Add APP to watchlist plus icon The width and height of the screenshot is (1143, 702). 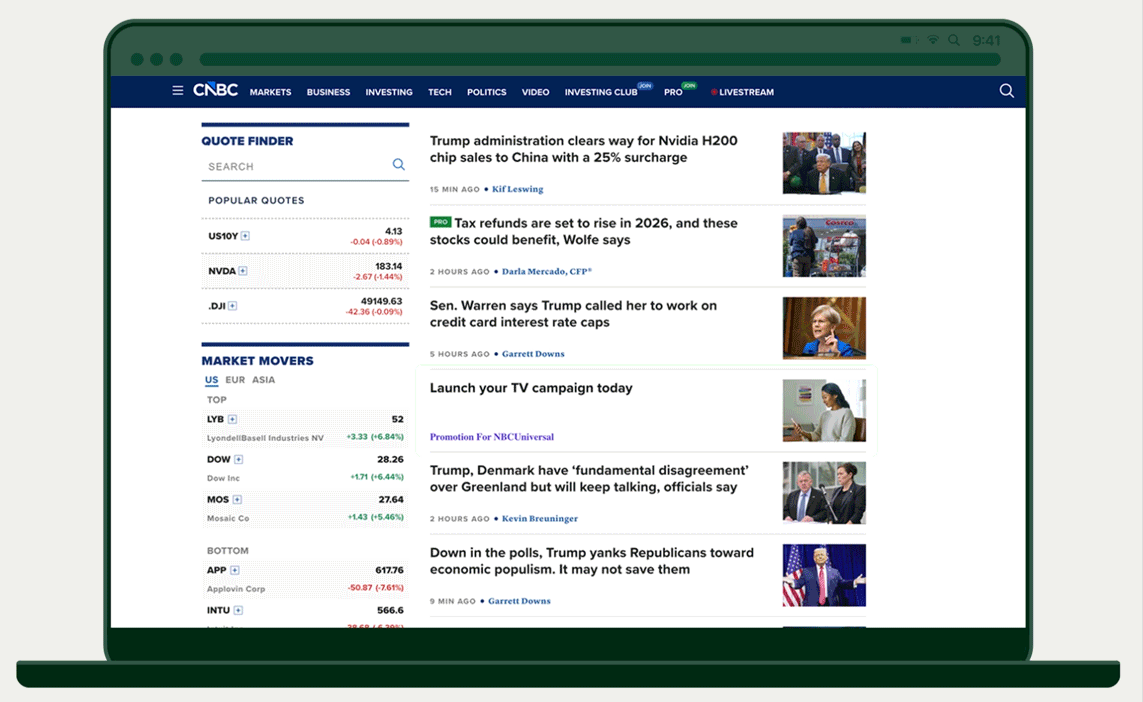(x=235, y=570)
